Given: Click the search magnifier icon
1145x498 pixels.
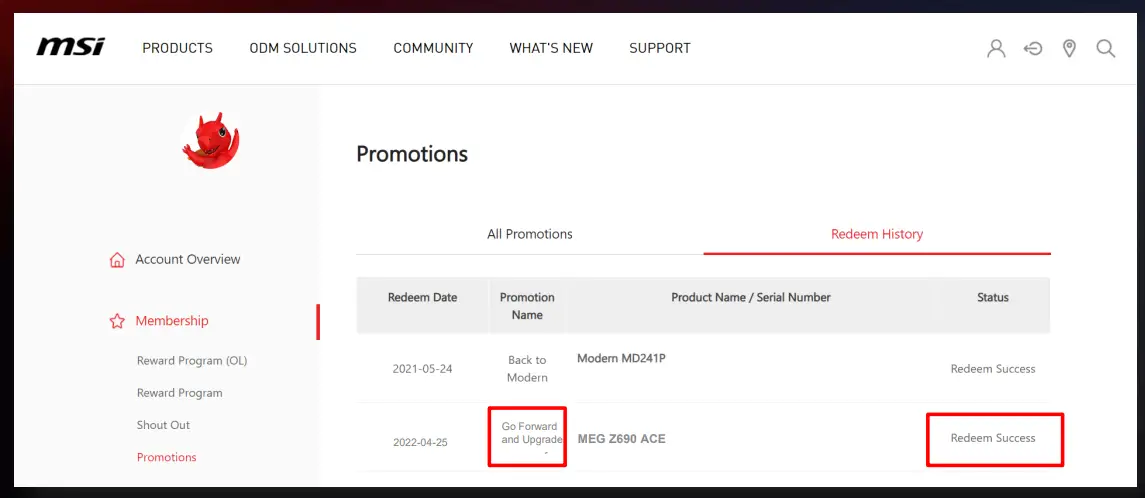Looking at the screenshot, I should [x=1105, y=48].
